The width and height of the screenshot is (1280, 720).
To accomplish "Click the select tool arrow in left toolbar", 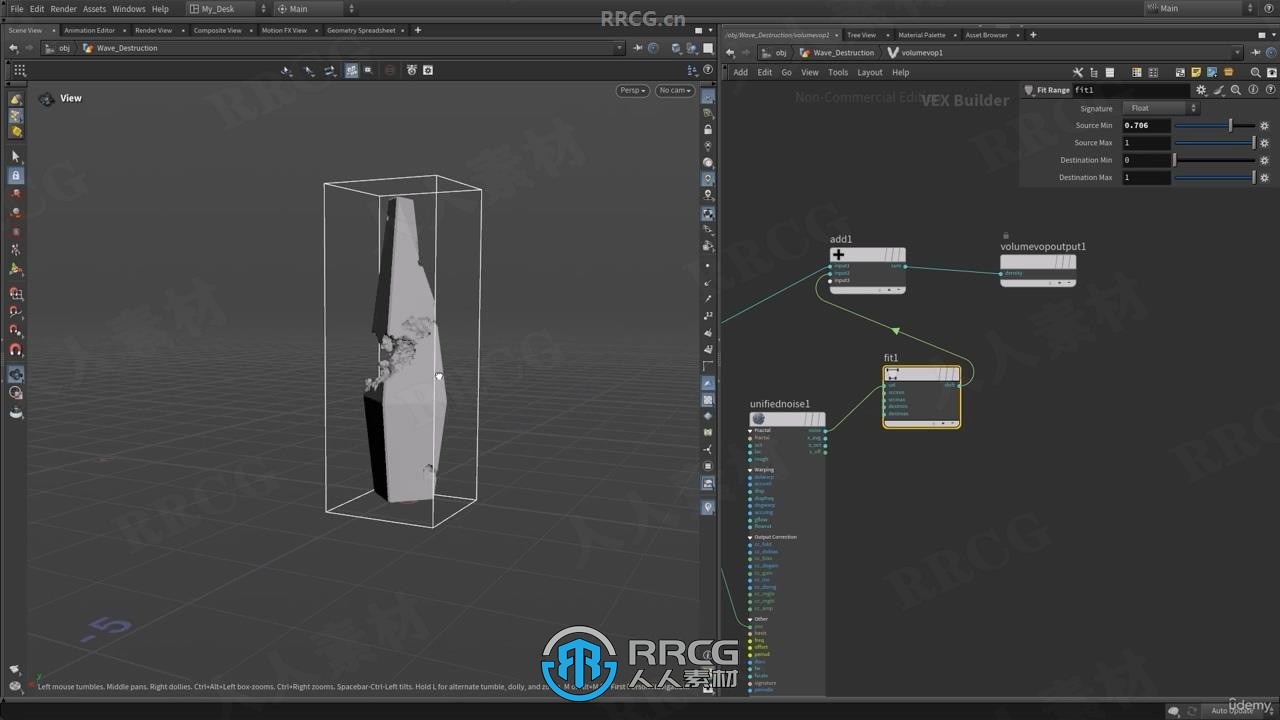I will click(15, 156).
